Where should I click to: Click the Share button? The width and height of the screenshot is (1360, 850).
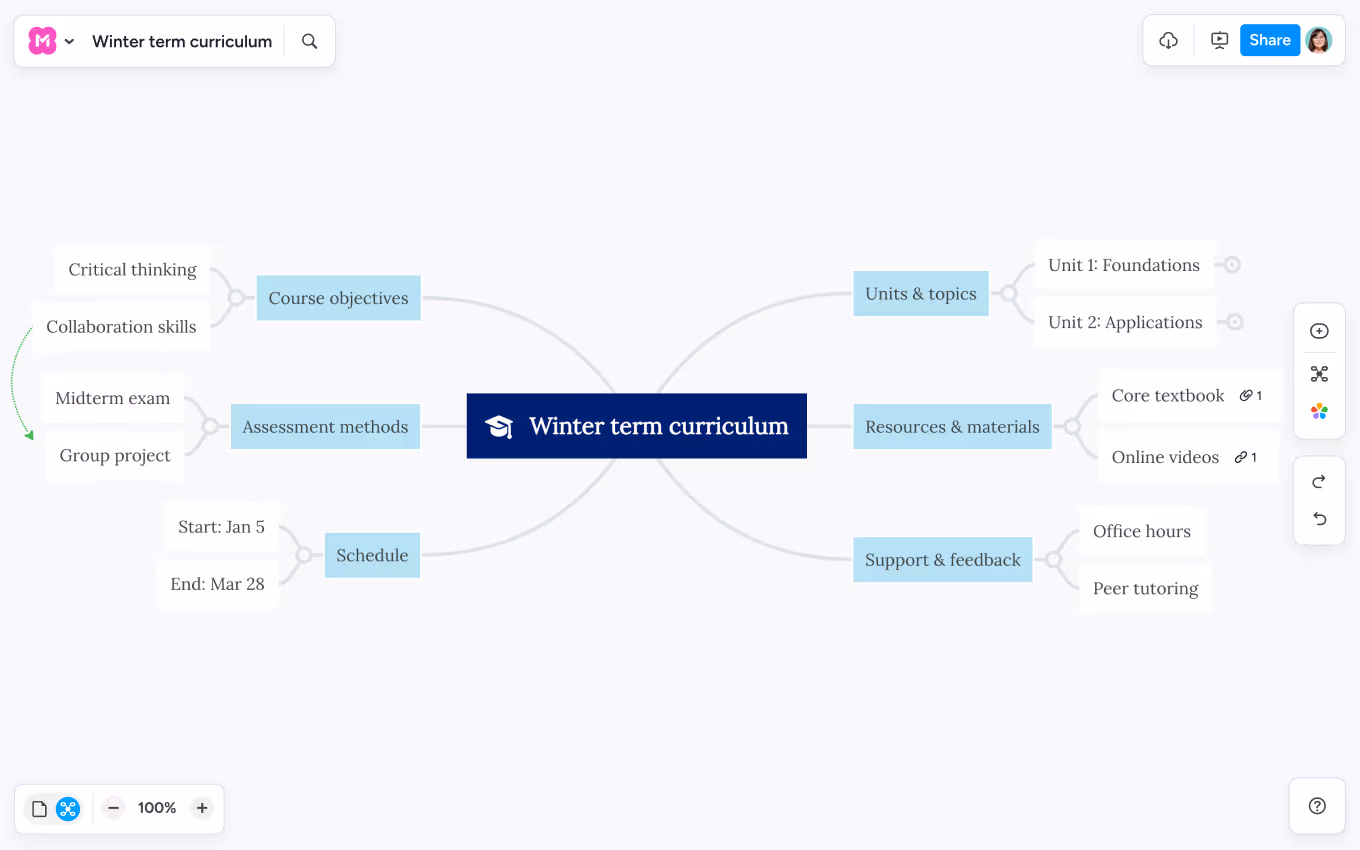coord(1269,40)
